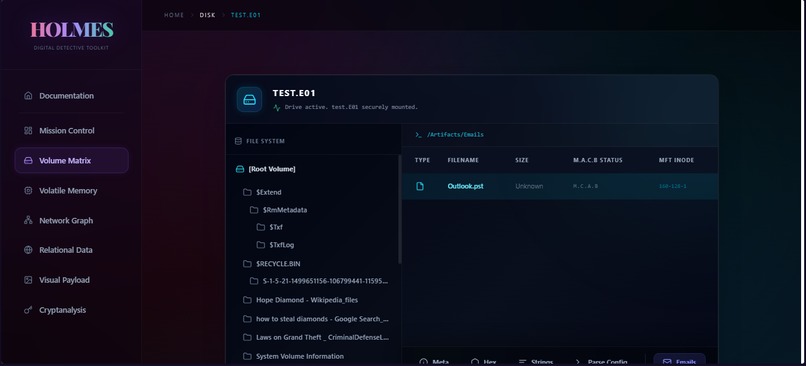806x366 pixels.
Task: Click the Cryptanalysis key icon
Action: coord(28,310)
